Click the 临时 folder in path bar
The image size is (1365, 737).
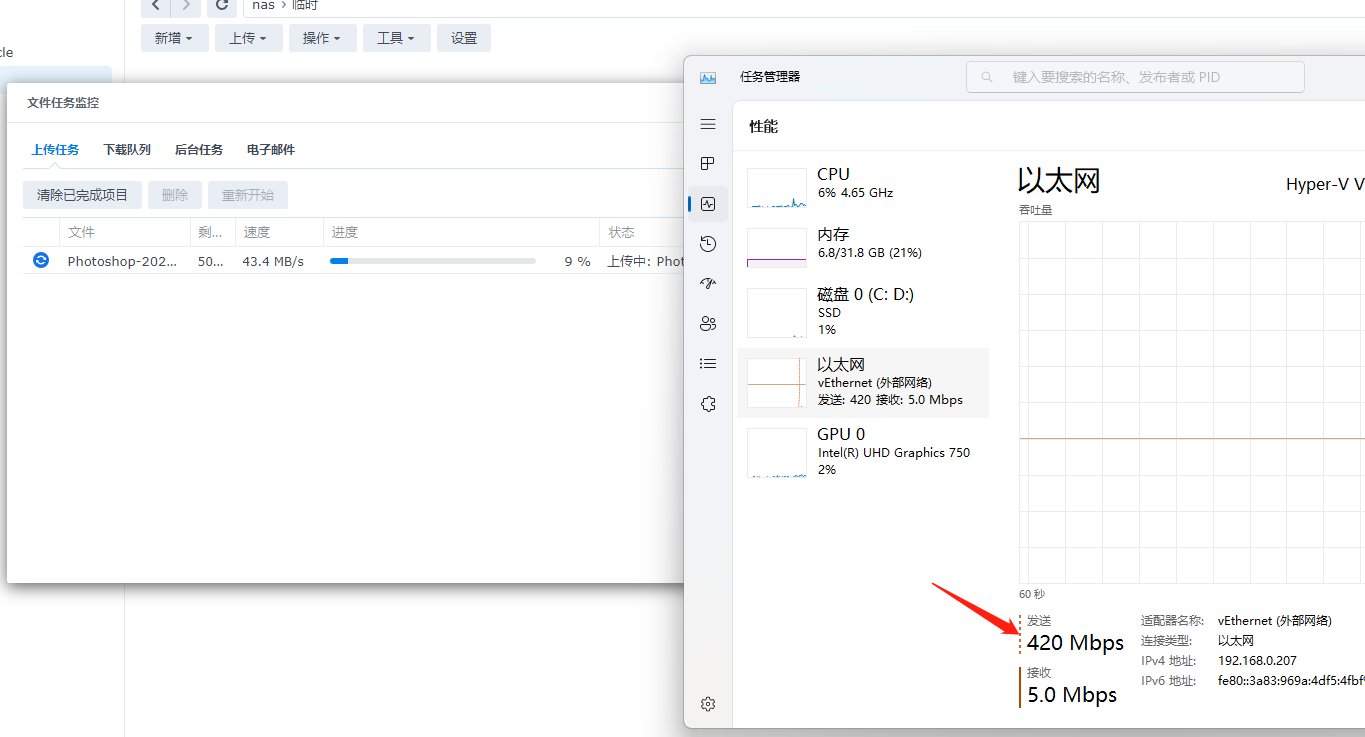305,5
